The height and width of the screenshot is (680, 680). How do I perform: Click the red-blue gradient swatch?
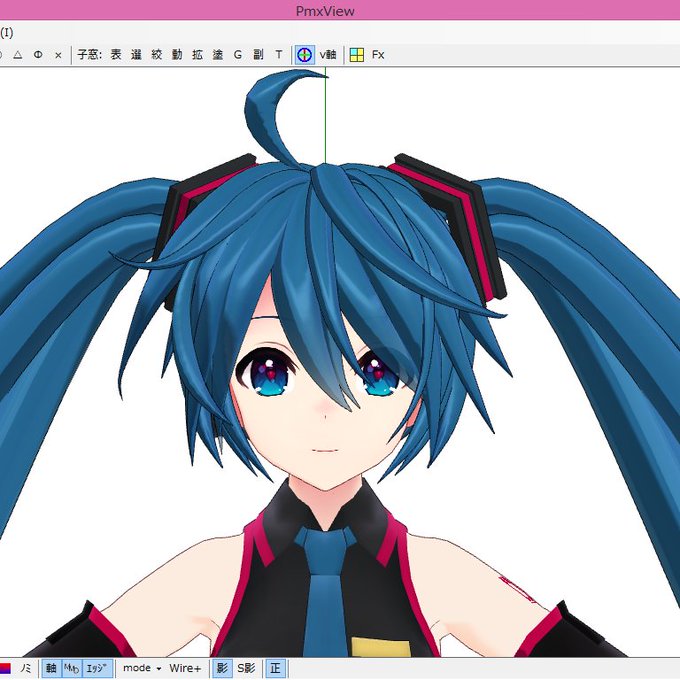pos(5,668)
